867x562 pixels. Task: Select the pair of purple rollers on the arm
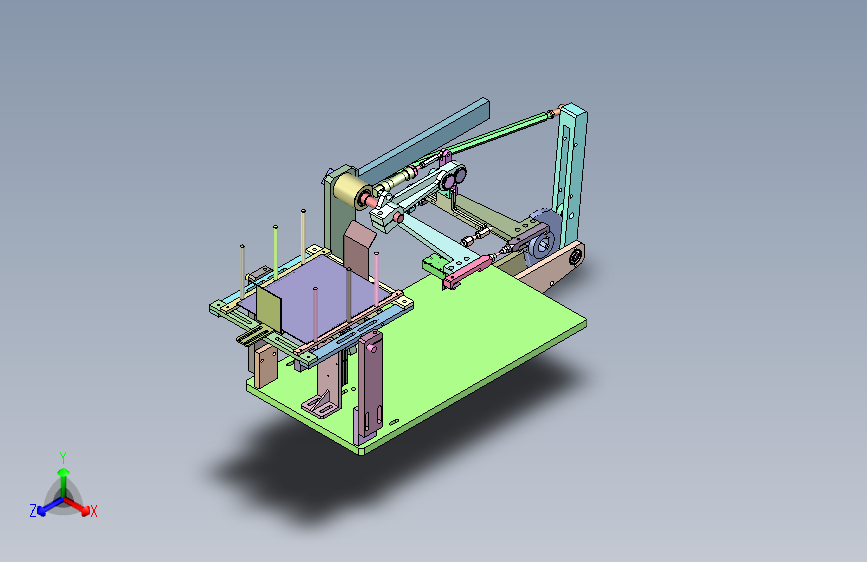coord(453,178)
